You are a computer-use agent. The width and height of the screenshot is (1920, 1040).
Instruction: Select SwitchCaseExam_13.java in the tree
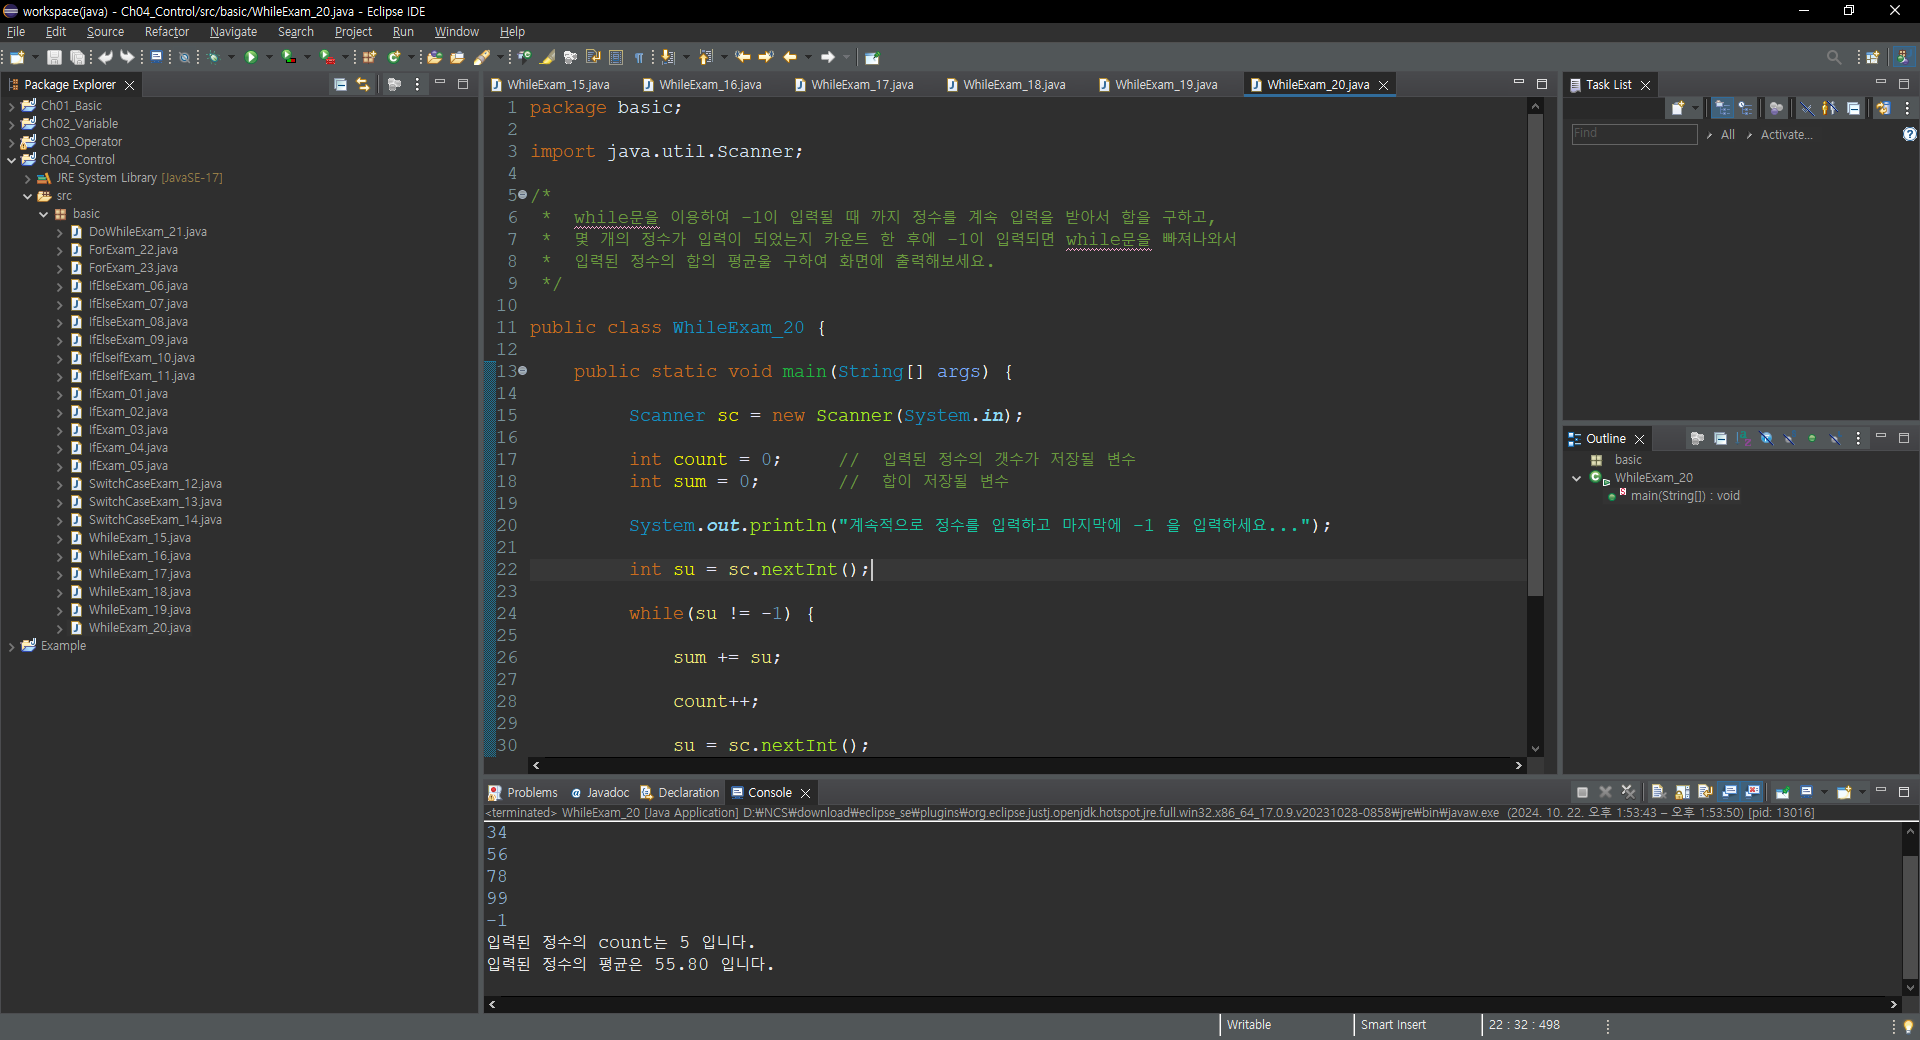[155, 502]
